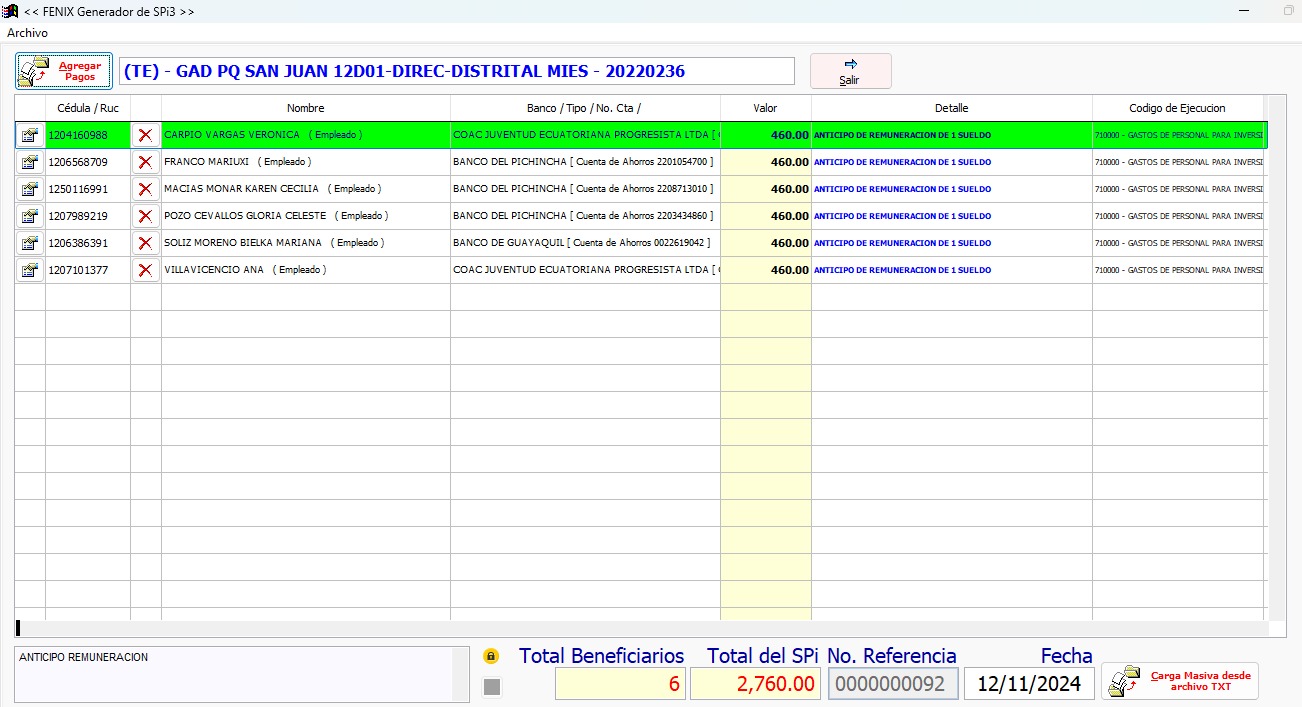
Task: Edit the Soliz Moreno Bielka Mariana record
Action: [30, 243]
